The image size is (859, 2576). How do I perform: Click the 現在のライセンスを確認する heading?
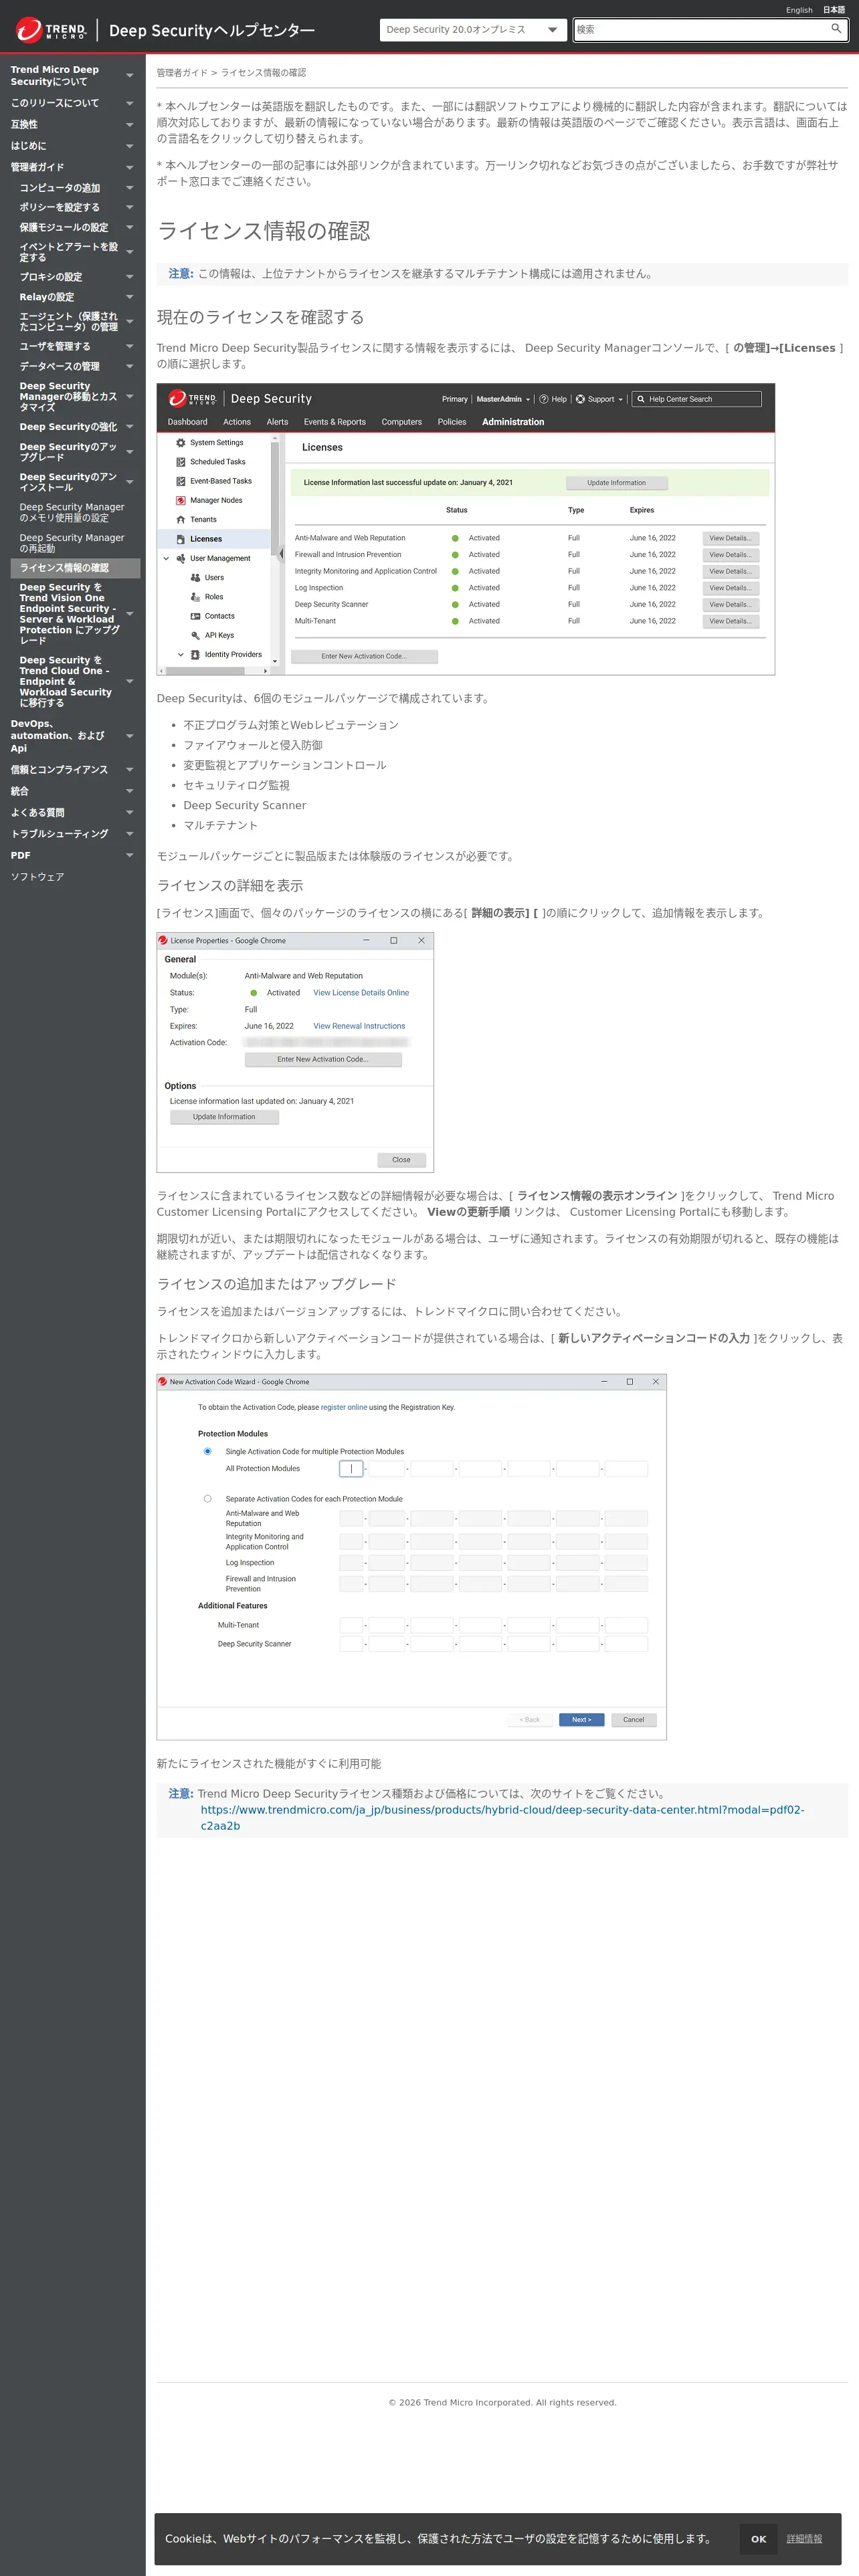pos(260,317)
